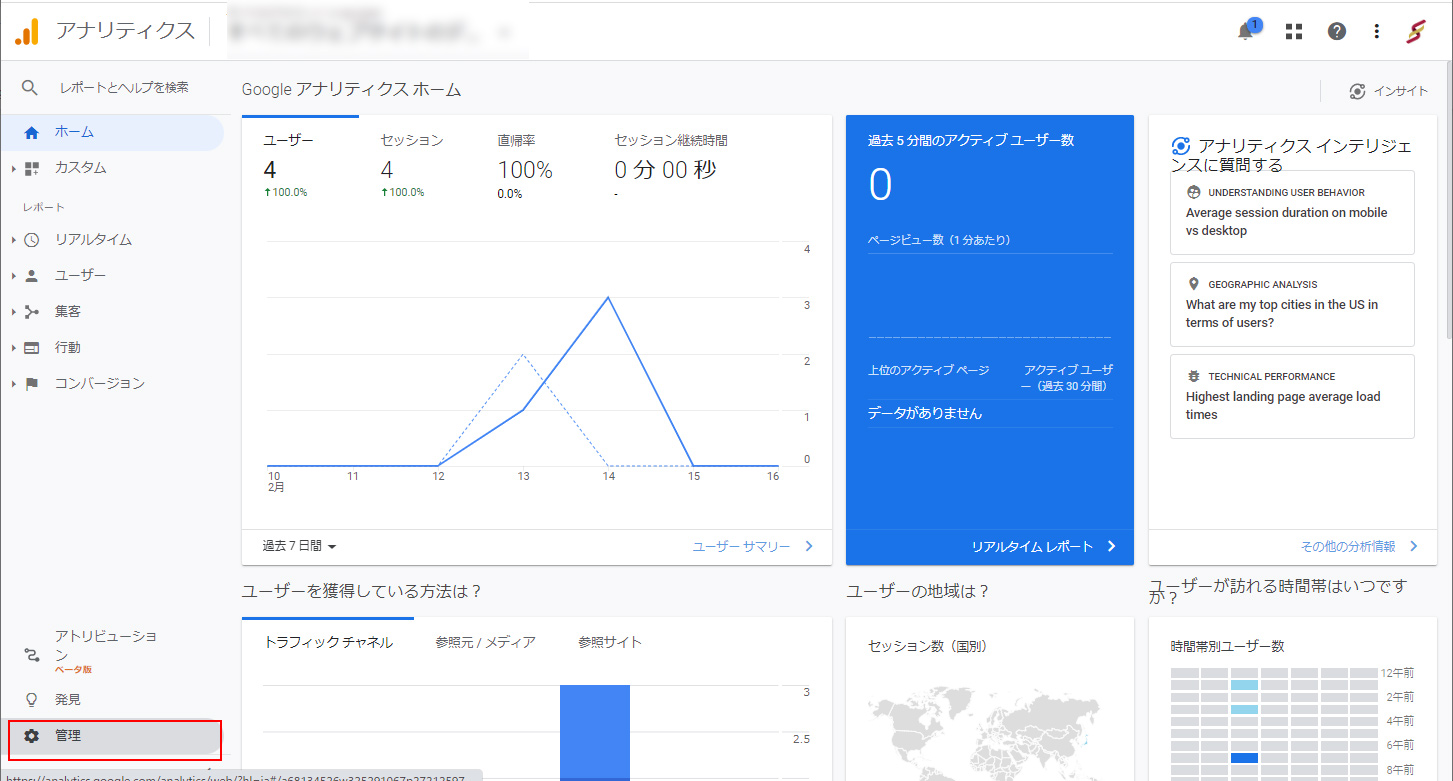Click the traffic channel blue bar
The width and height of the screenshot is (1453, 781).
[x=595, y=732]
